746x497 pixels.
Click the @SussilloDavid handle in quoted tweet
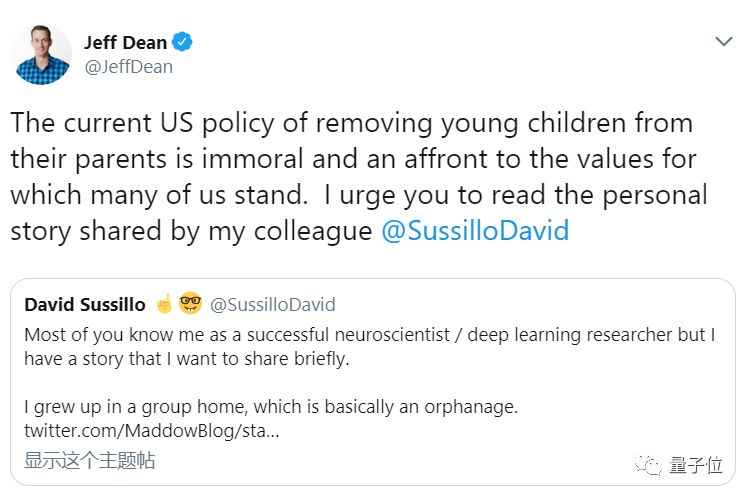(x=273, y=304)
